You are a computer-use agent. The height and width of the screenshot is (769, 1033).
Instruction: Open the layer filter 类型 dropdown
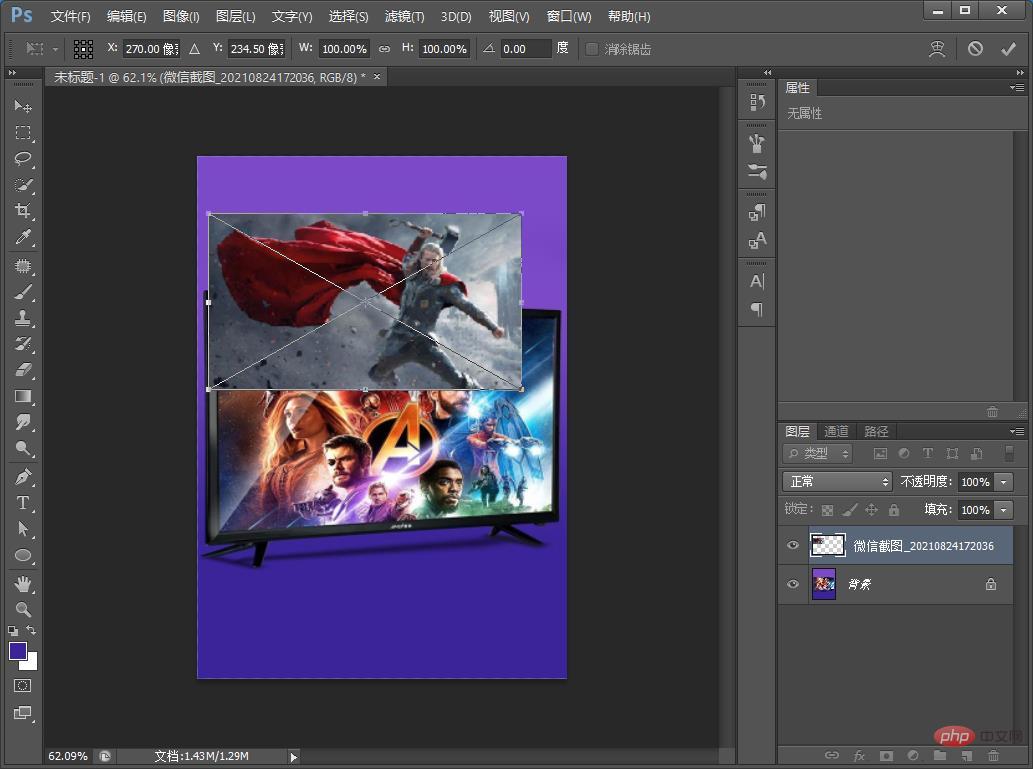click(x=818, y=453)
